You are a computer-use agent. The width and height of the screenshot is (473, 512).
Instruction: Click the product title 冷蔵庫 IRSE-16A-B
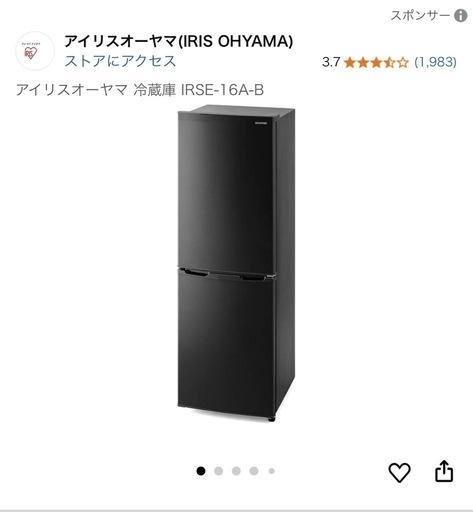(x=199, y=90)
